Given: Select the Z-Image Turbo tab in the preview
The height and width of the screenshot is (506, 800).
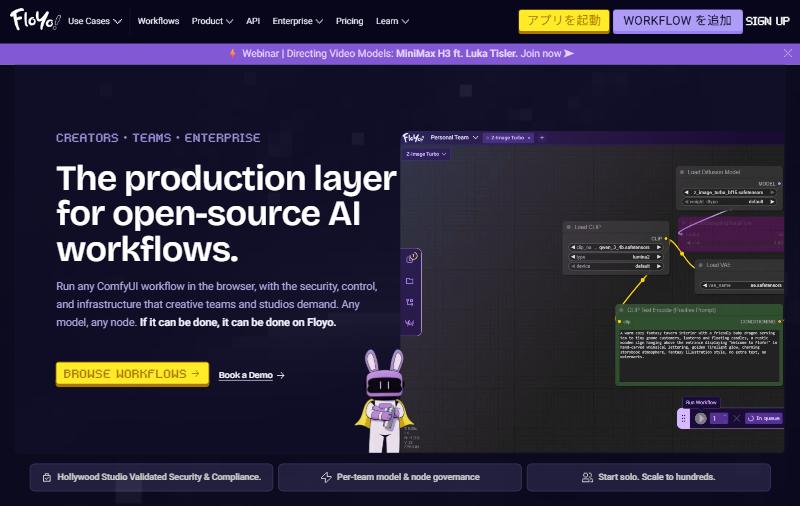Looking at the screenshot, I should point(506,138).
